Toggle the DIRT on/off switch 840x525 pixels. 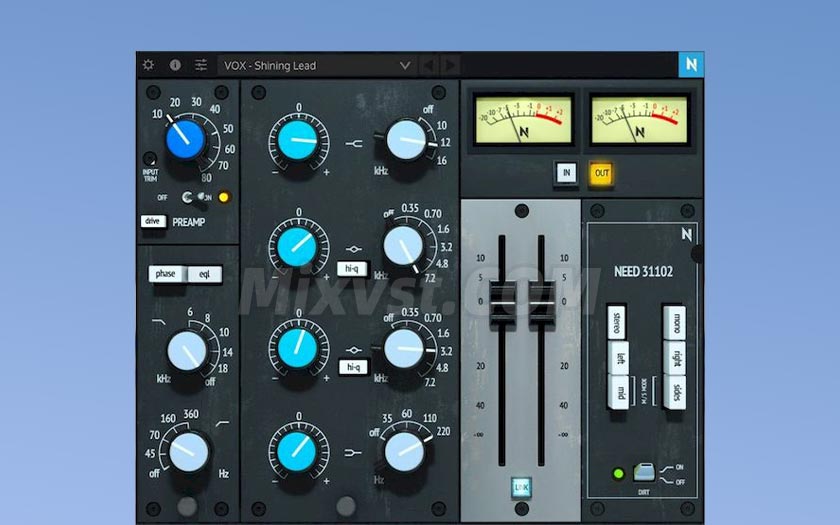pyautogui.click(x=644, y=471)
